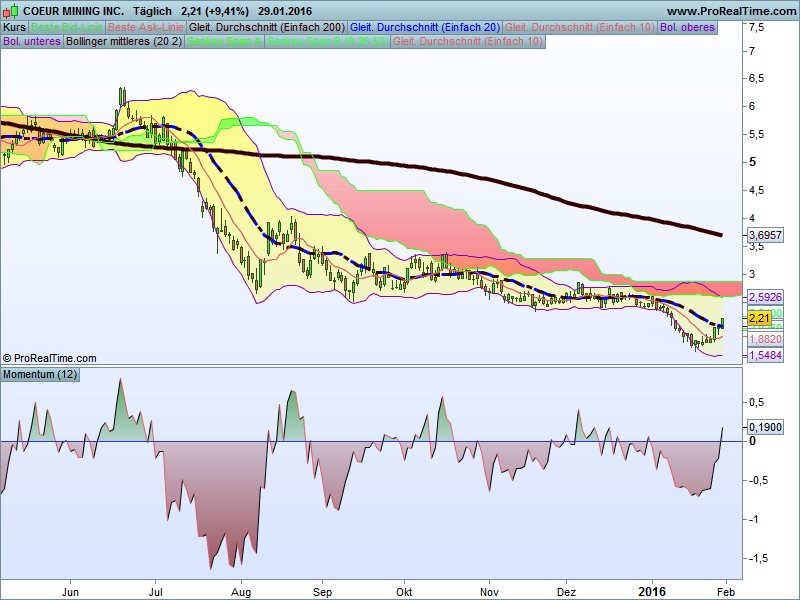Click the -1 momentum scale tick

point(754,519)
